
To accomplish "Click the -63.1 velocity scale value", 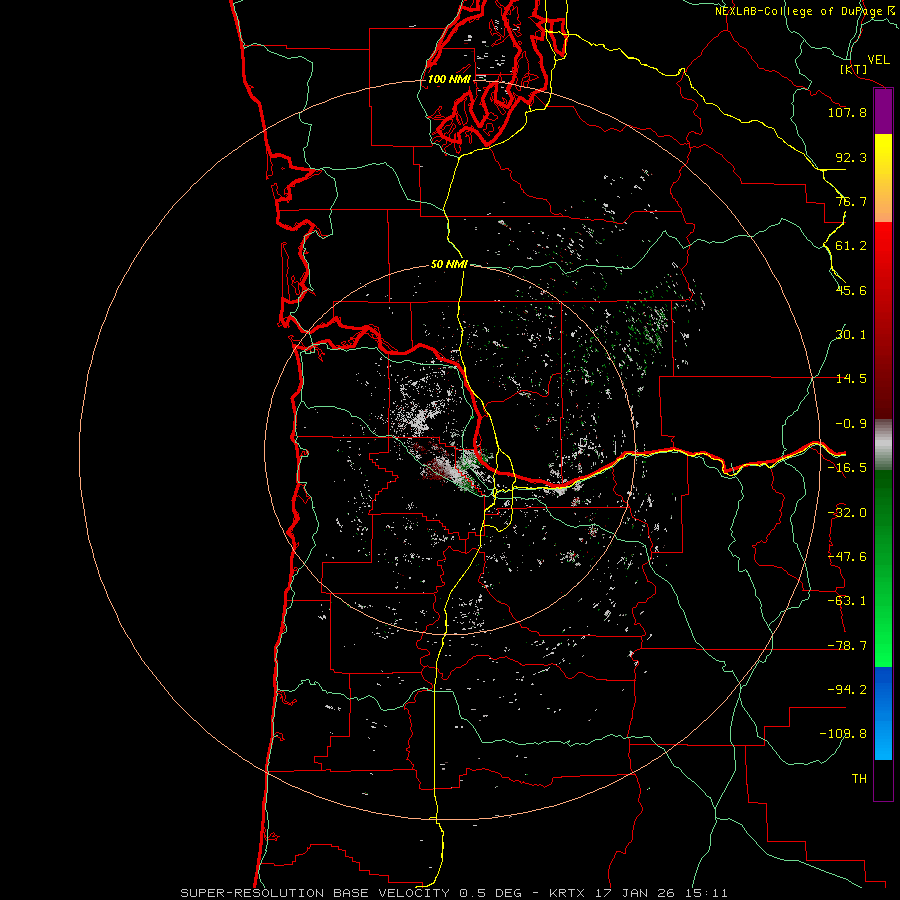I will (x=847, y=601).
